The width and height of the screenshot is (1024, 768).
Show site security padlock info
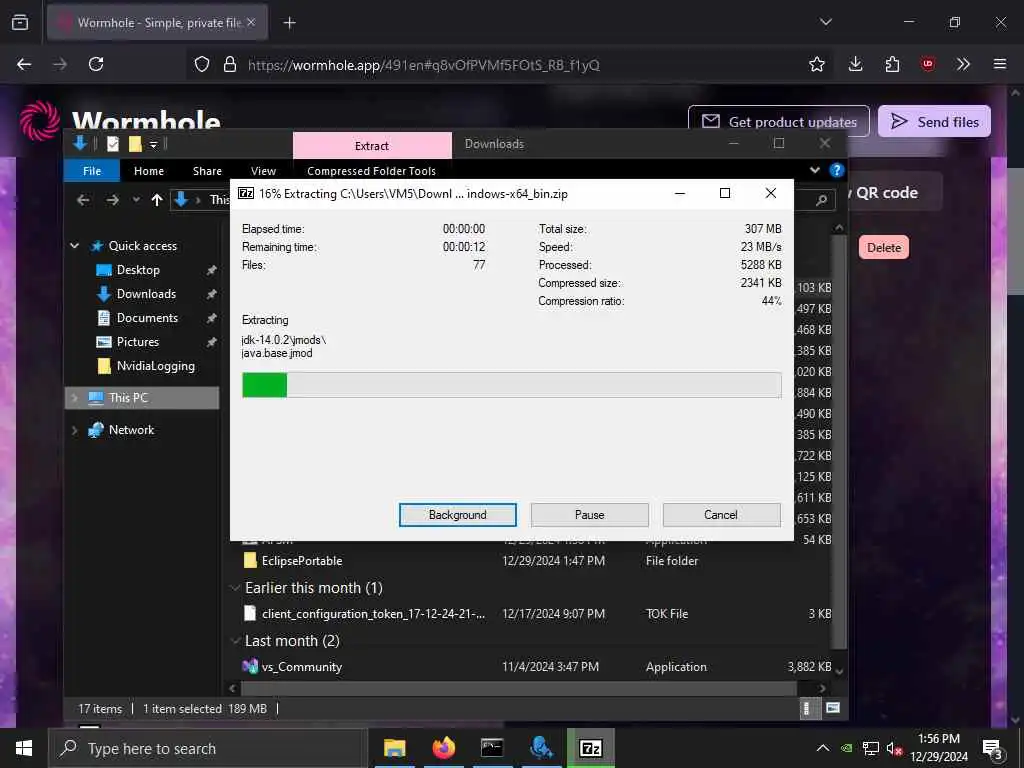coord(230,64)
